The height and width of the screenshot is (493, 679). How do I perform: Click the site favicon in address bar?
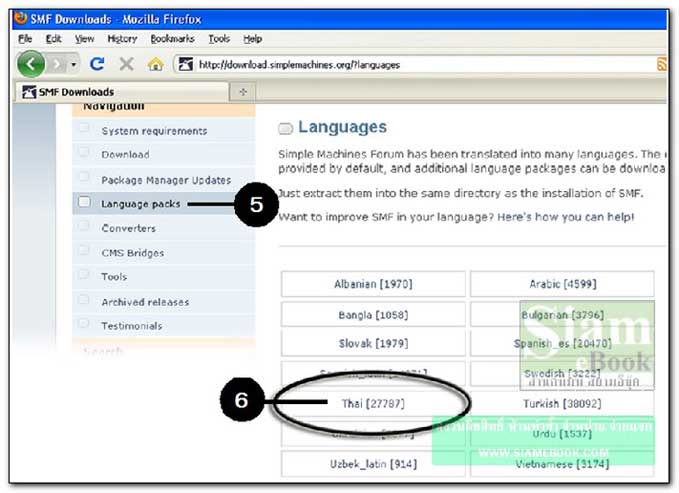point(186,65)
